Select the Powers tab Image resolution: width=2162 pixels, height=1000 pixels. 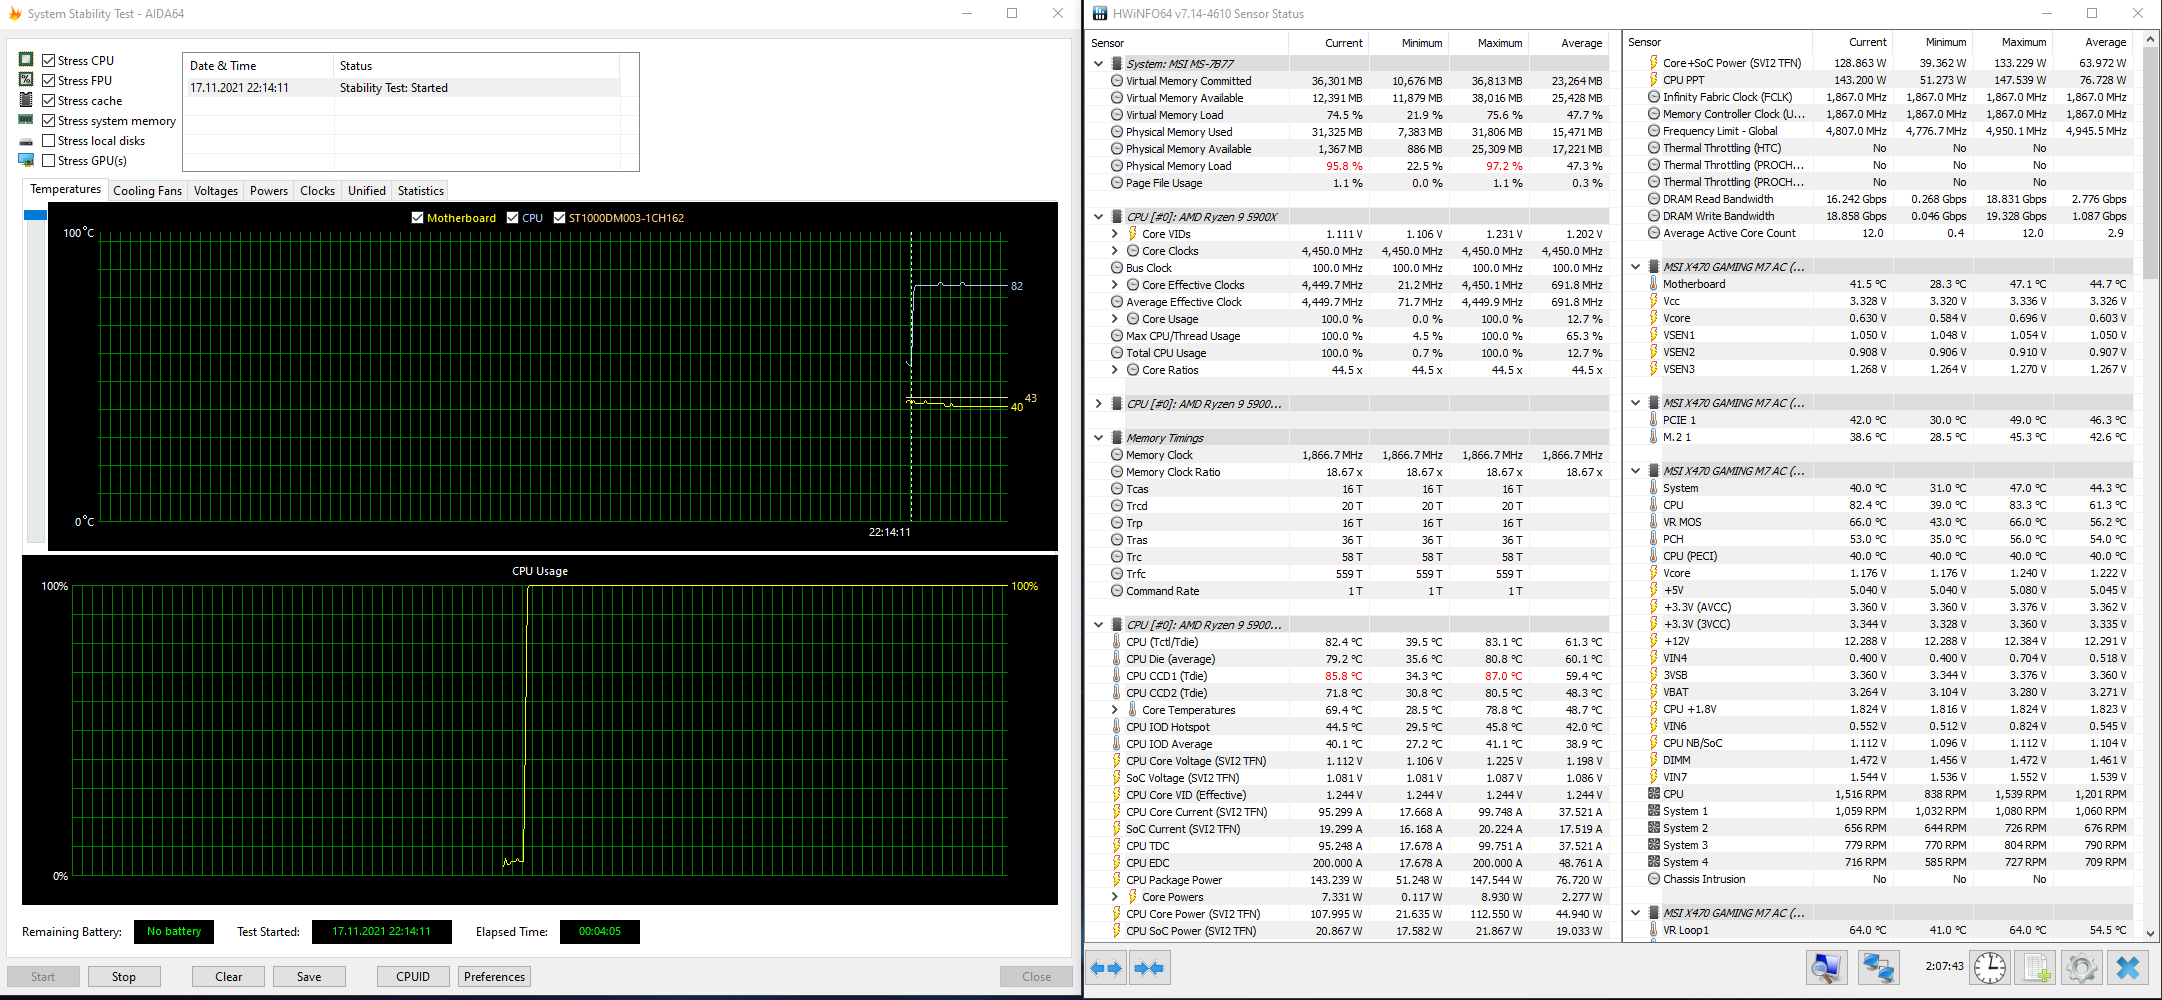[269, 191]
